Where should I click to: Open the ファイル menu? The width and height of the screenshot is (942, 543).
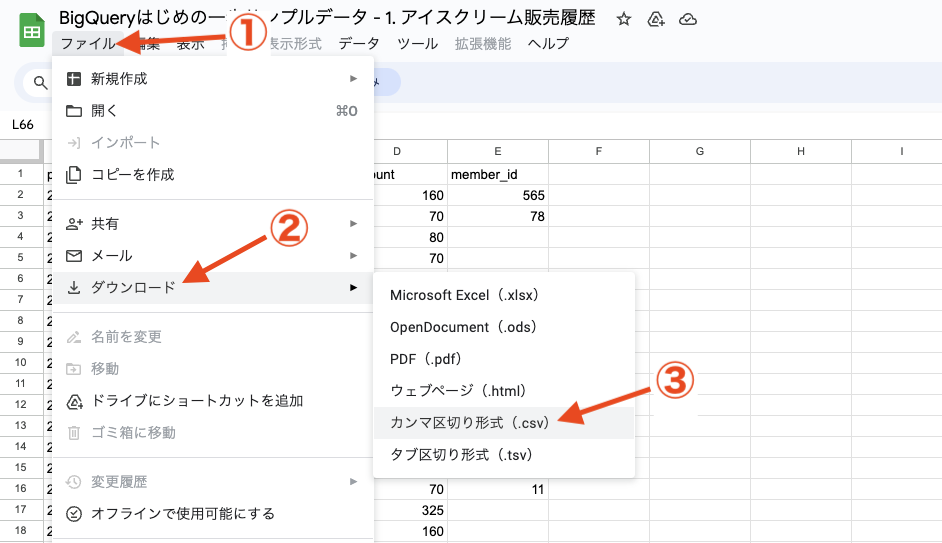[88, 43]
